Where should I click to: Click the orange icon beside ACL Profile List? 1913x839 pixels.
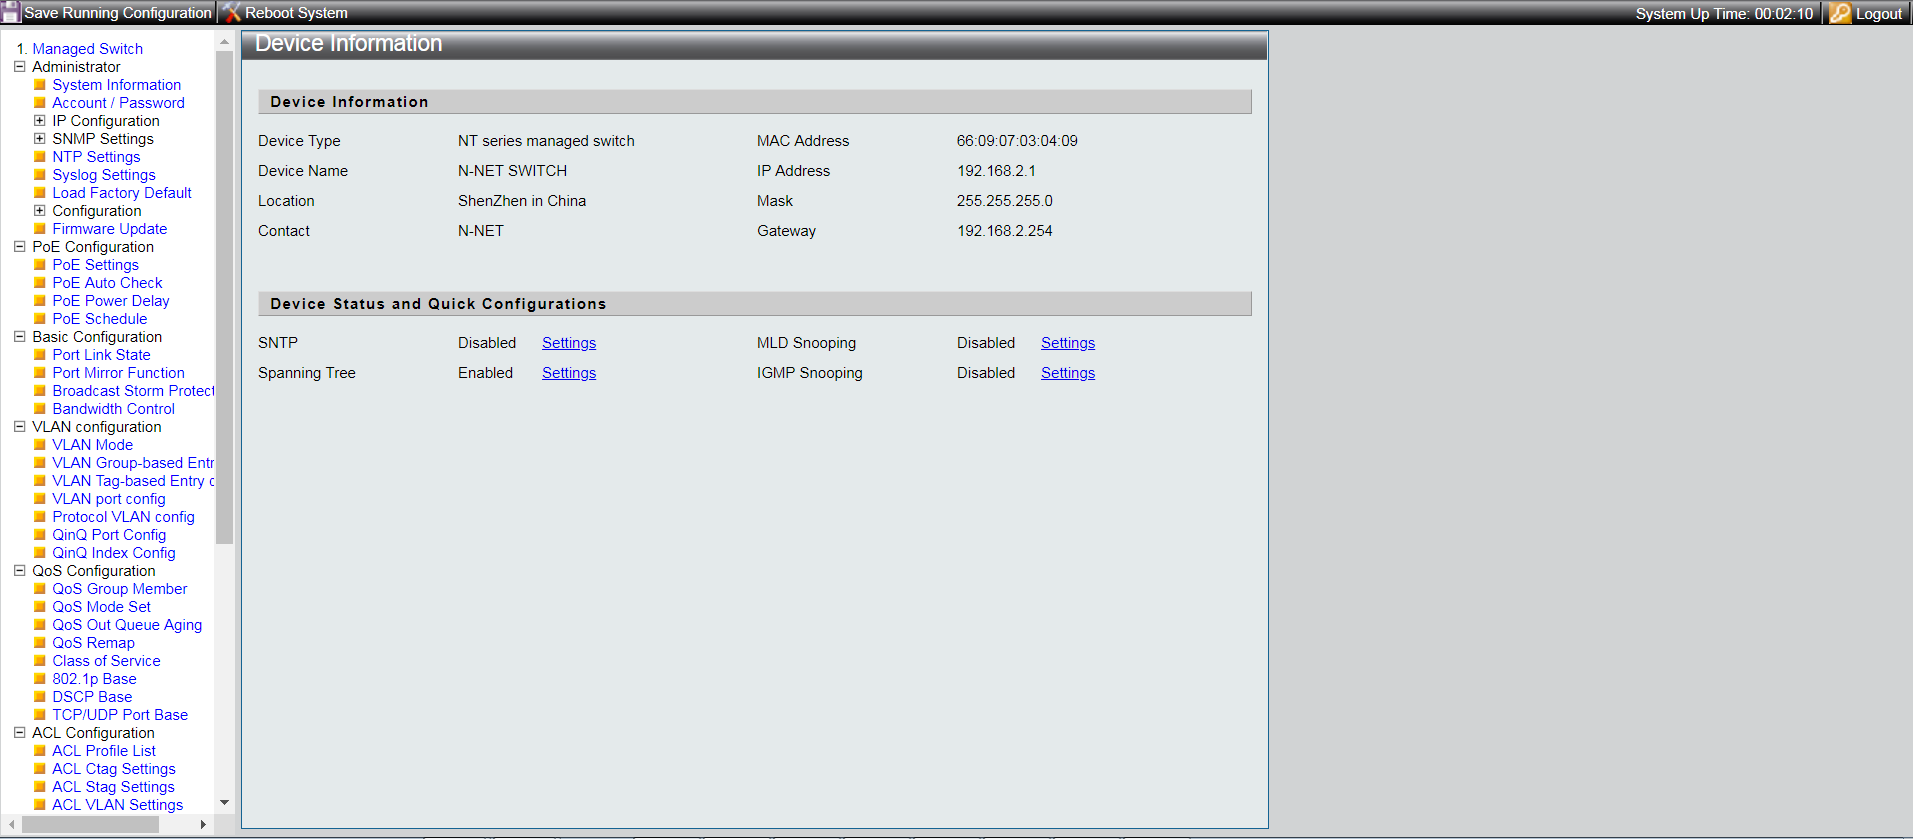tap(40, 751)
